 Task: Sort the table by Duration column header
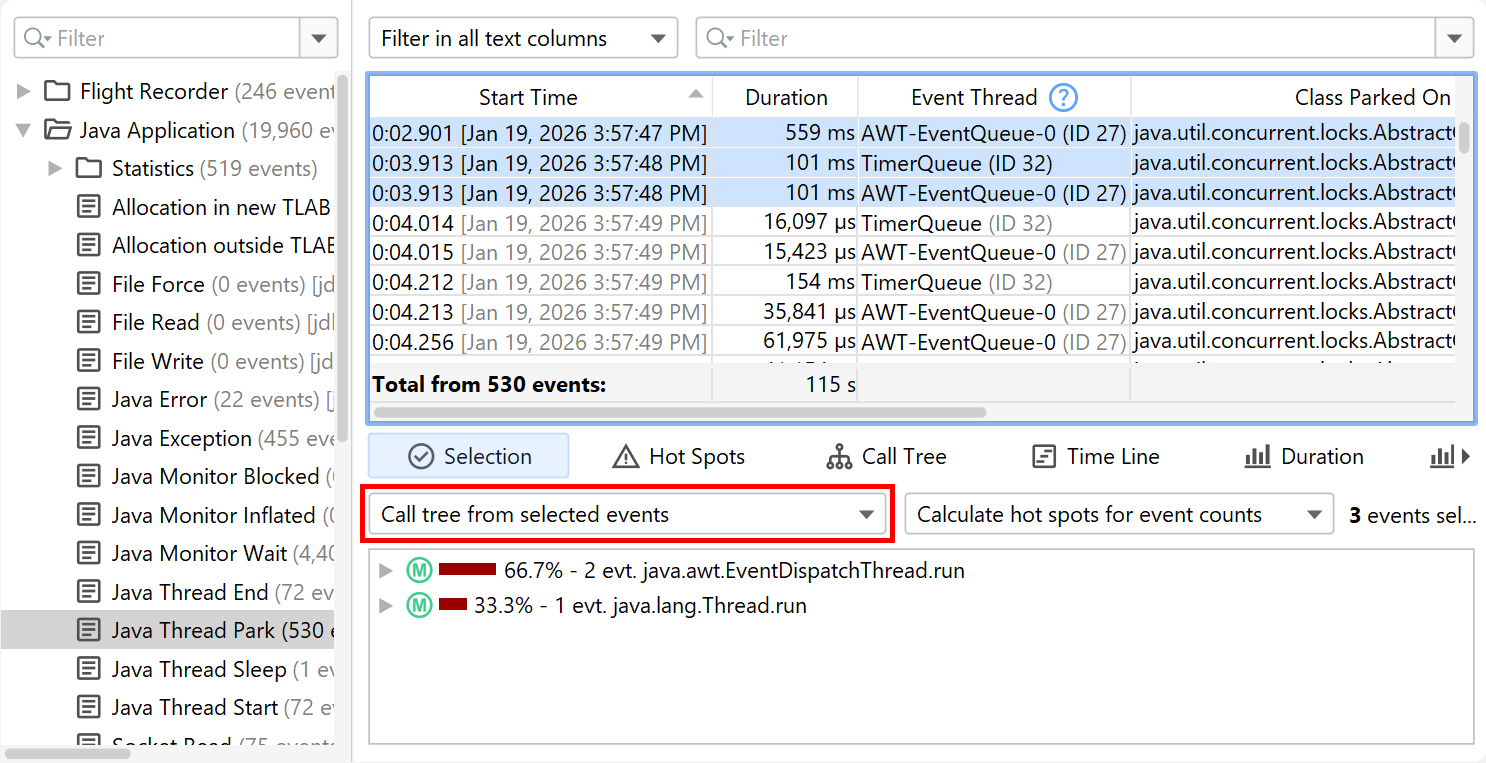785,97
